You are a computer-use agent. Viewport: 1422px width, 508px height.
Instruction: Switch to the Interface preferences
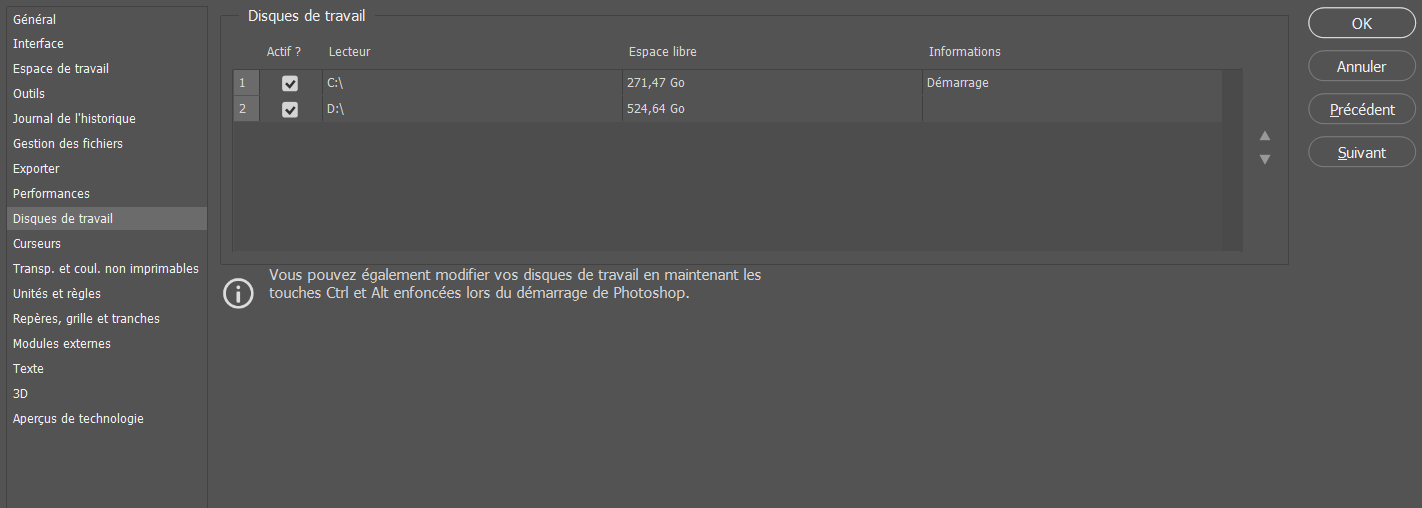[x=38, y=44]
